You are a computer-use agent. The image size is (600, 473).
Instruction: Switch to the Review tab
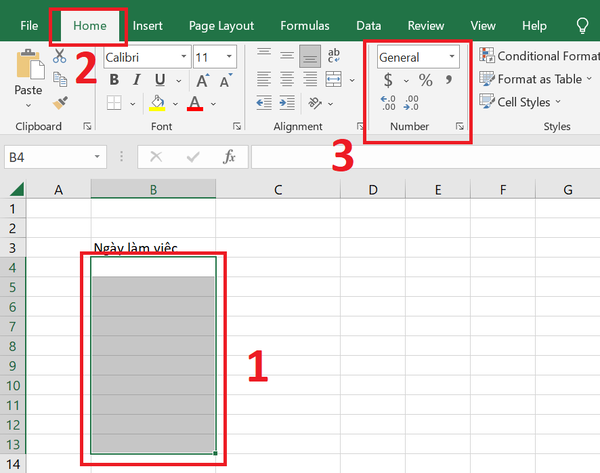426,26
